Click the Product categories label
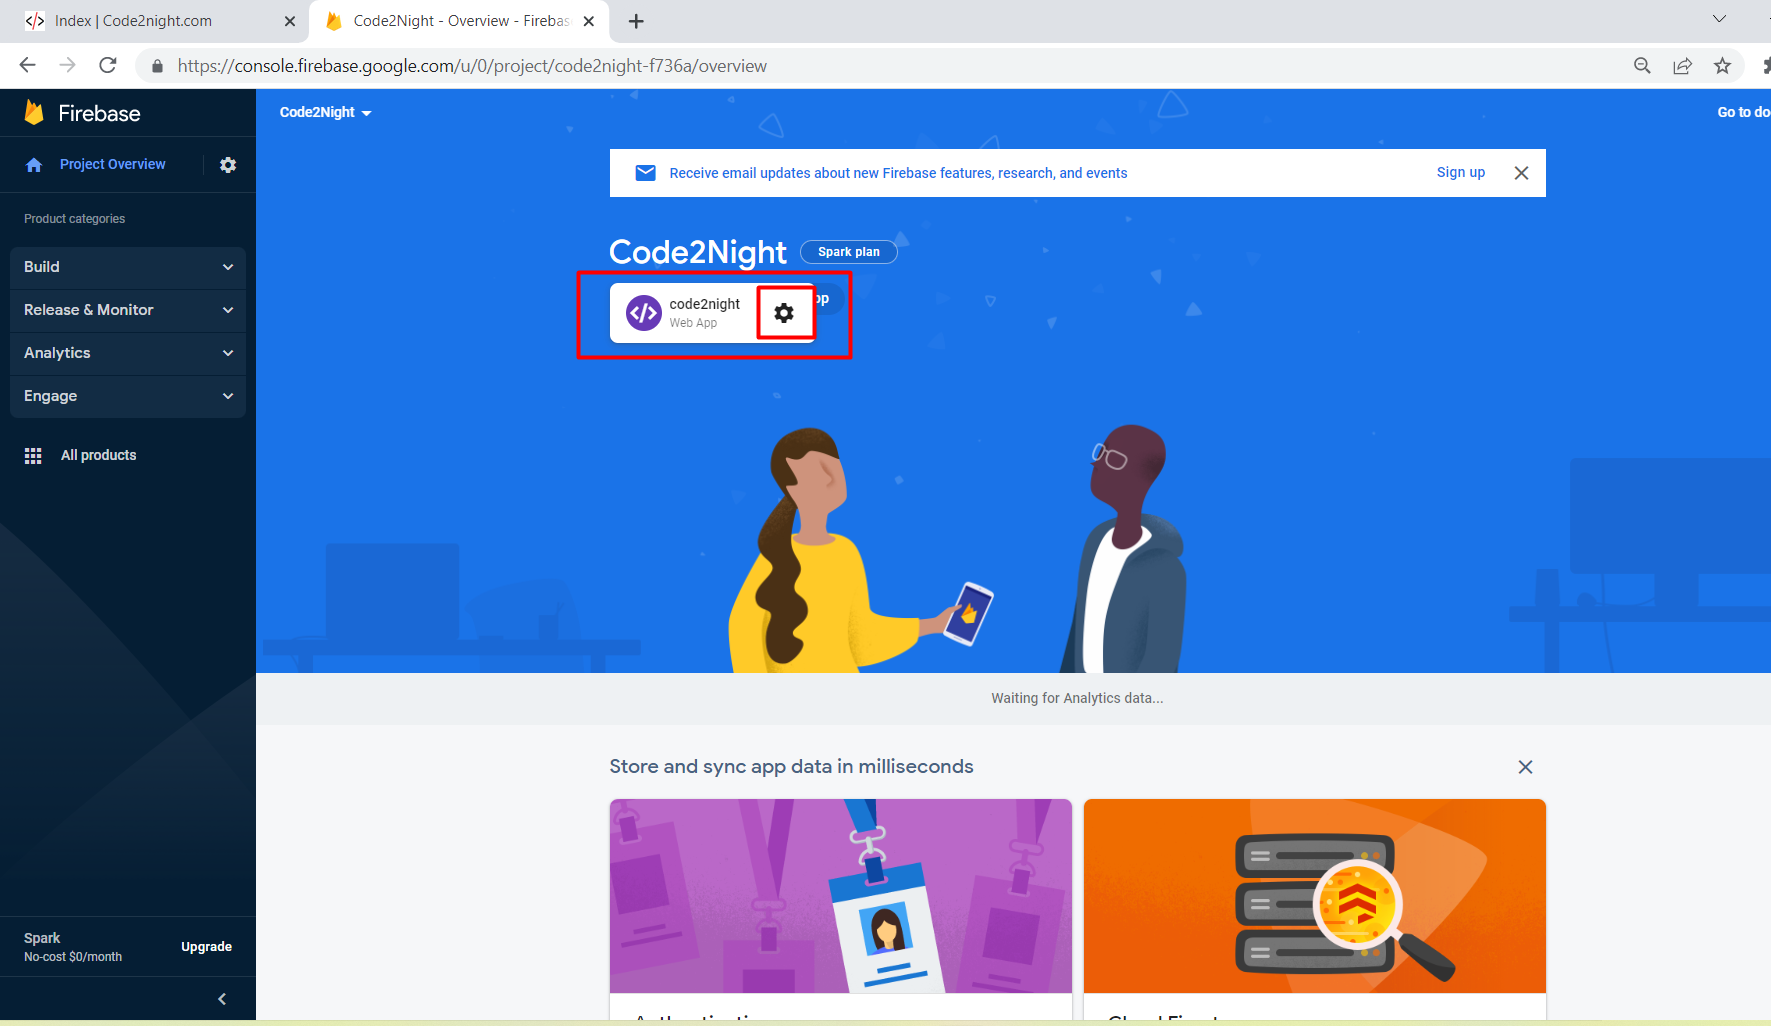Viewport: 1771px width, 1026px height. click(x=75, y=219)
